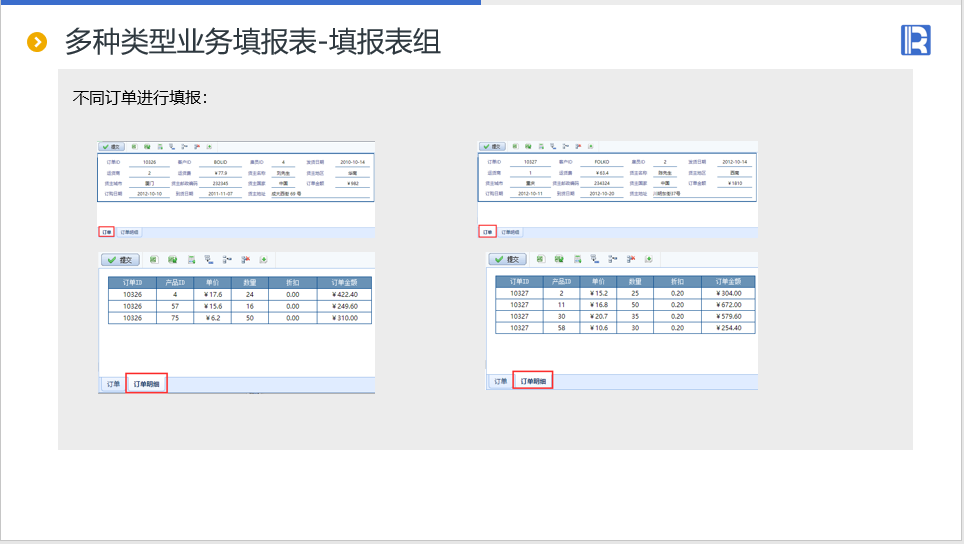The width and height of the screenshot is (964, 544).
Task: Click the ¥20.7 unit price cell
Action: click(x=599, y=317)
